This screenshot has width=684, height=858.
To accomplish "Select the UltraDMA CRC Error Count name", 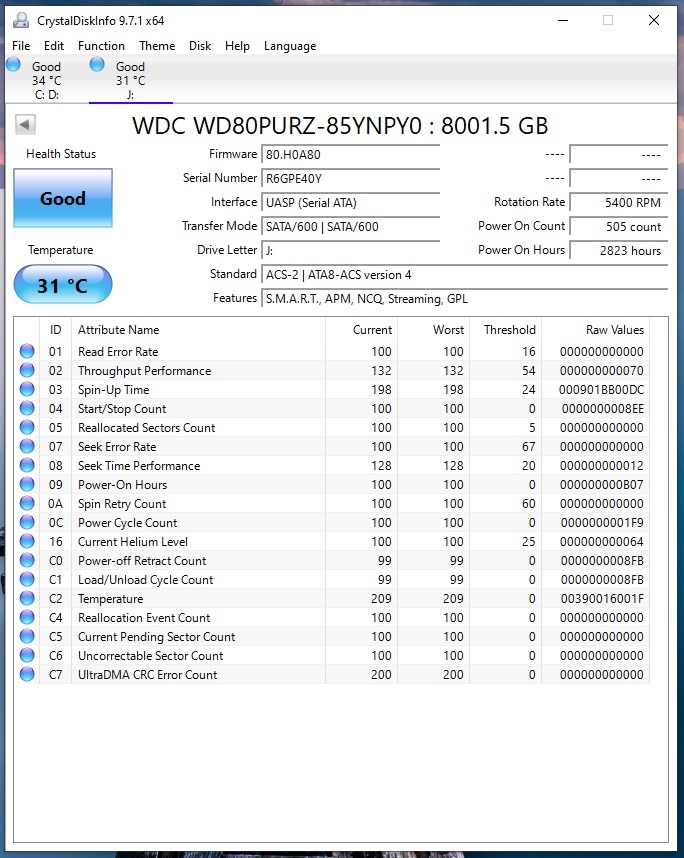I will 148,675.
